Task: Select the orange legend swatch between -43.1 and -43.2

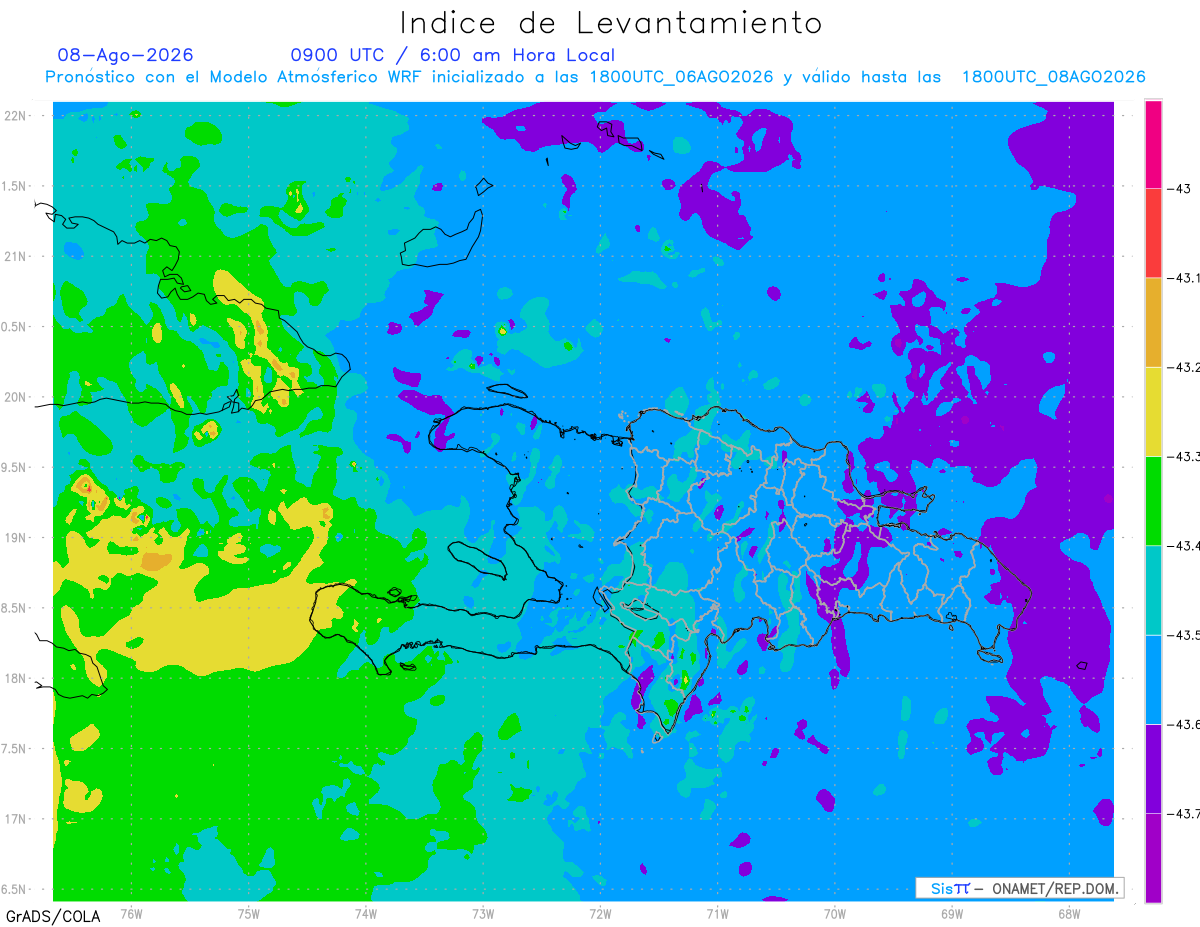Action: (x=1153, y=322)
